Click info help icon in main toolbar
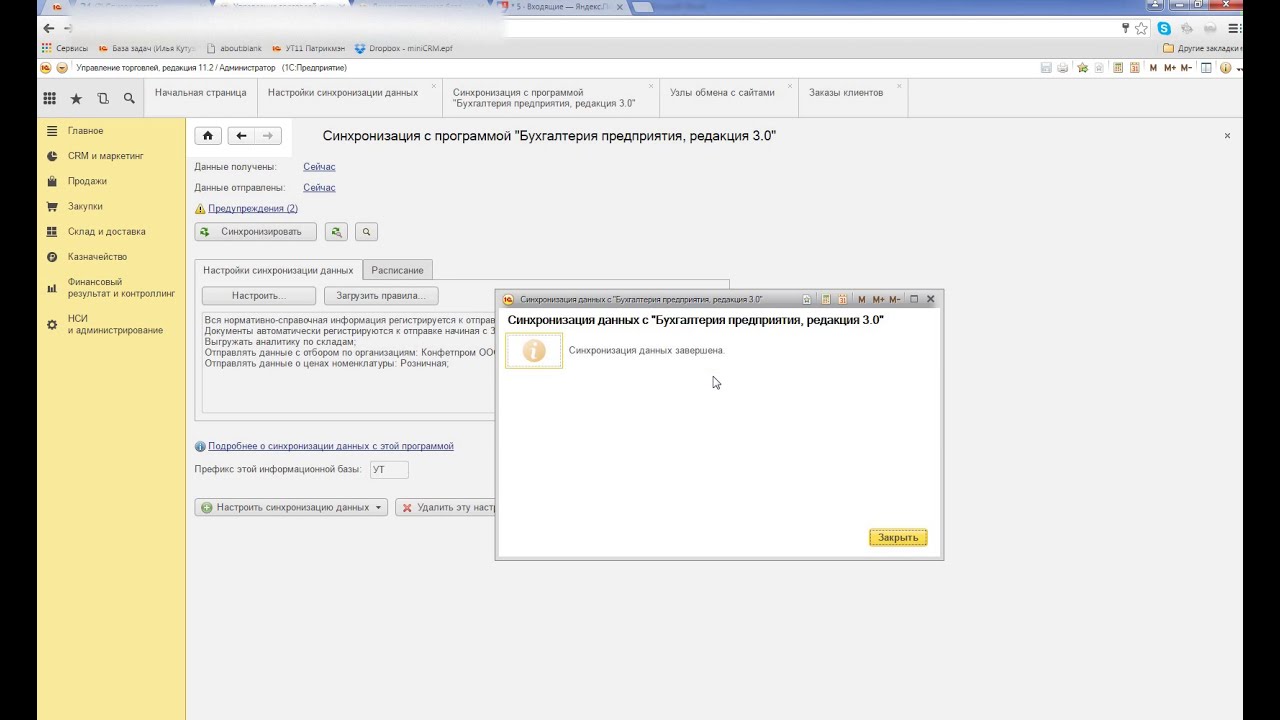 point(1226,68)
